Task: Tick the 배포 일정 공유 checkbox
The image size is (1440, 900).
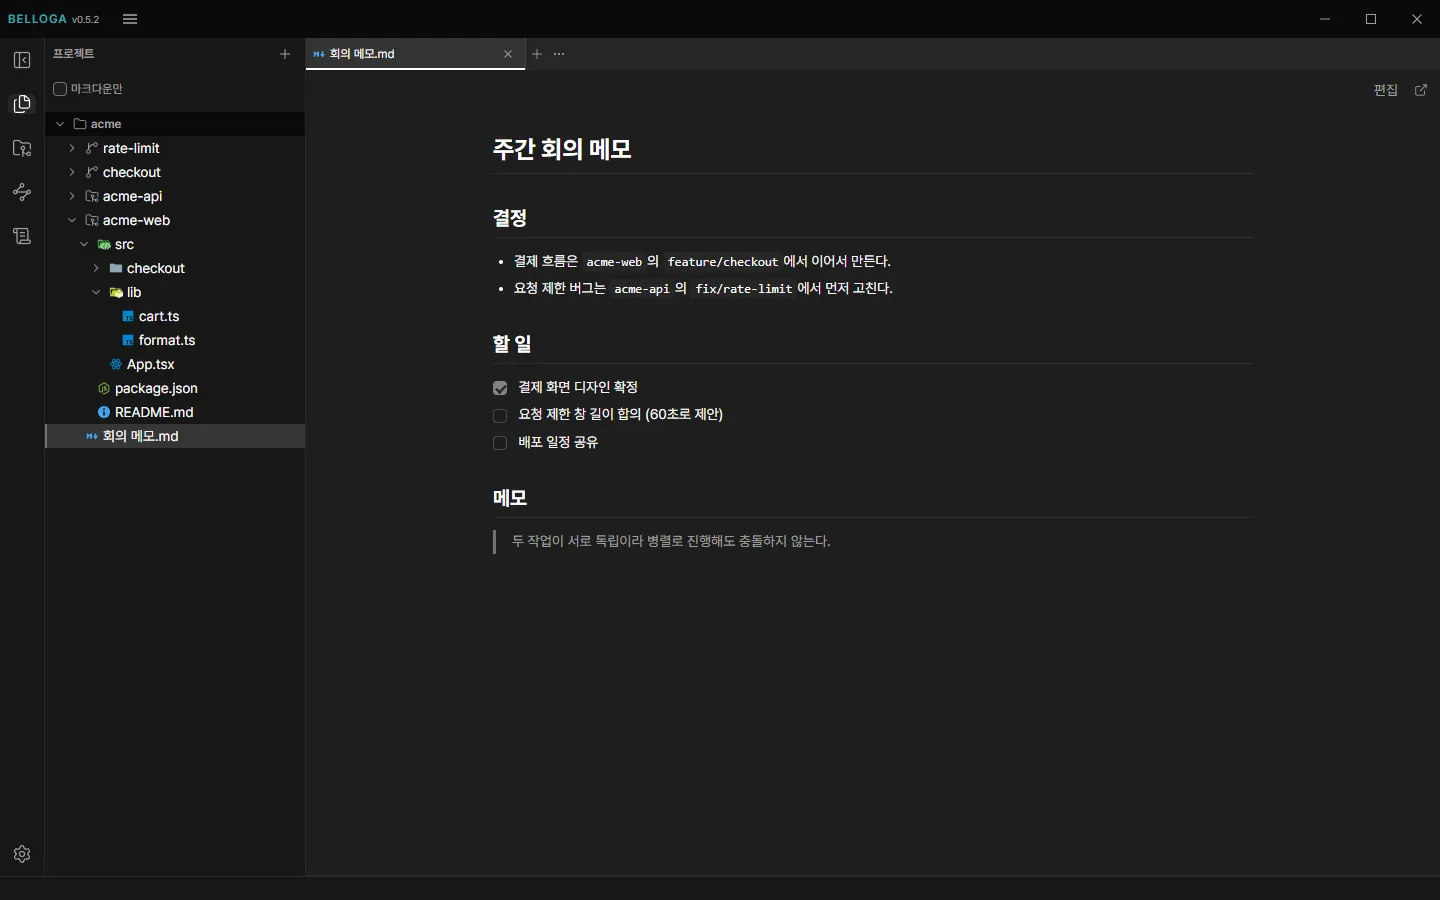Action: tap(500, 443)
